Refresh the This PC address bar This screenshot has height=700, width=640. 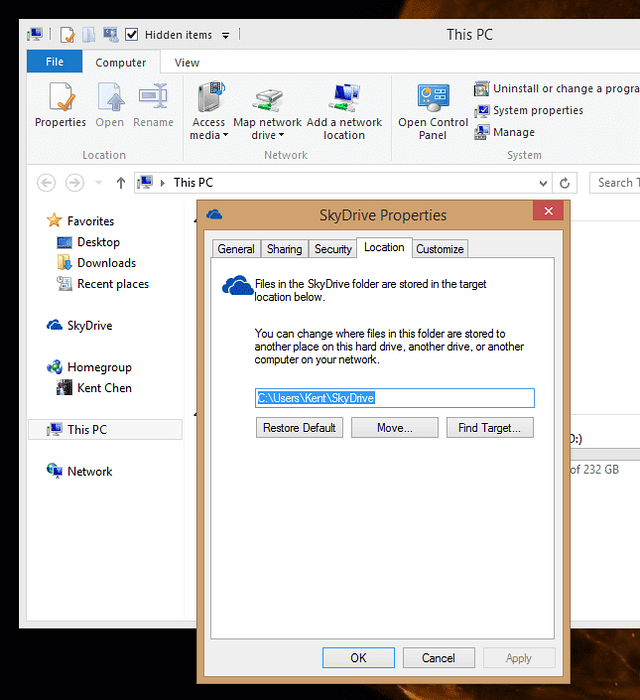(x=565, y=183)
